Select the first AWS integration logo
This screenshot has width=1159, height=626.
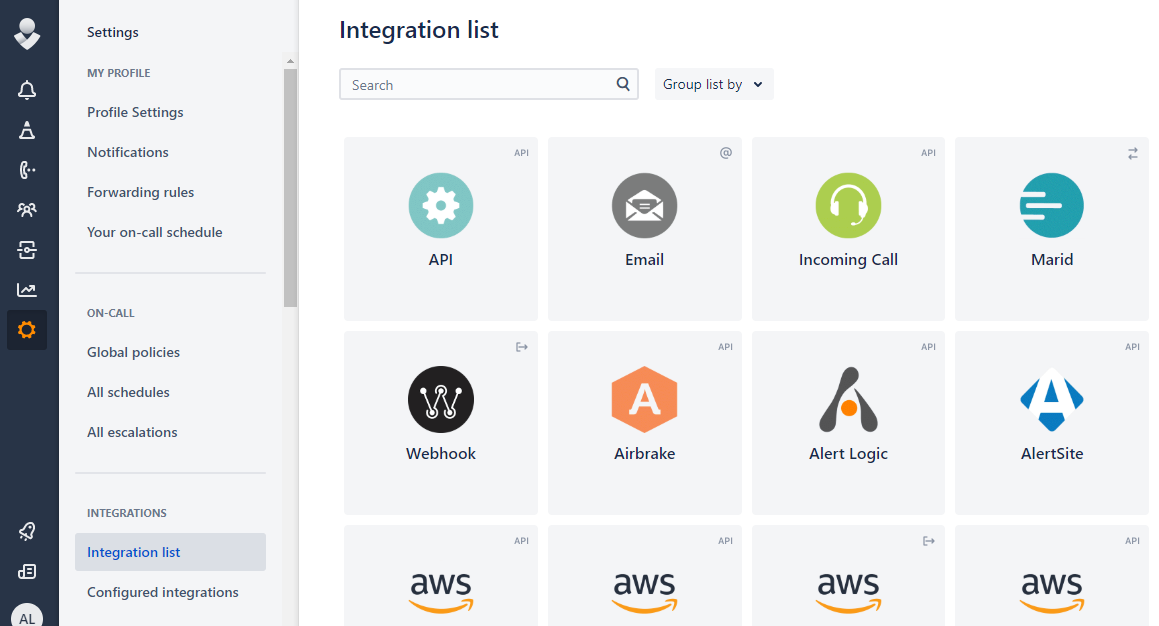pyautogui.click(x=441, y=591)
